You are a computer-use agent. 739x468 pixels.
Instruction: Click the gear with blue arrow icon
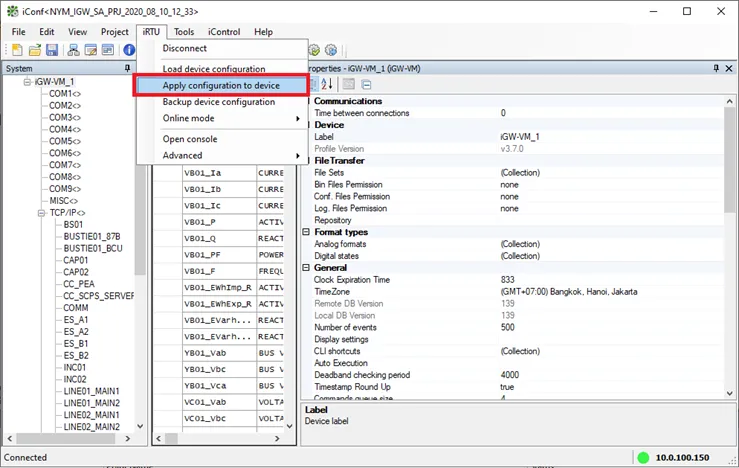click(331, 49)
